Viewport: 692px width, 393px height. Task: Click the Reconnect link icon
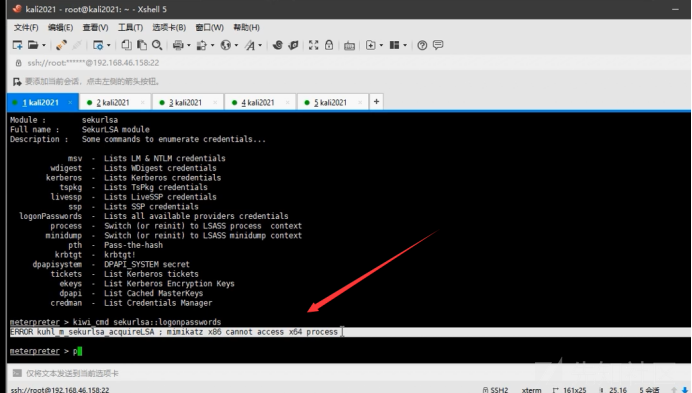coord(61,45)
